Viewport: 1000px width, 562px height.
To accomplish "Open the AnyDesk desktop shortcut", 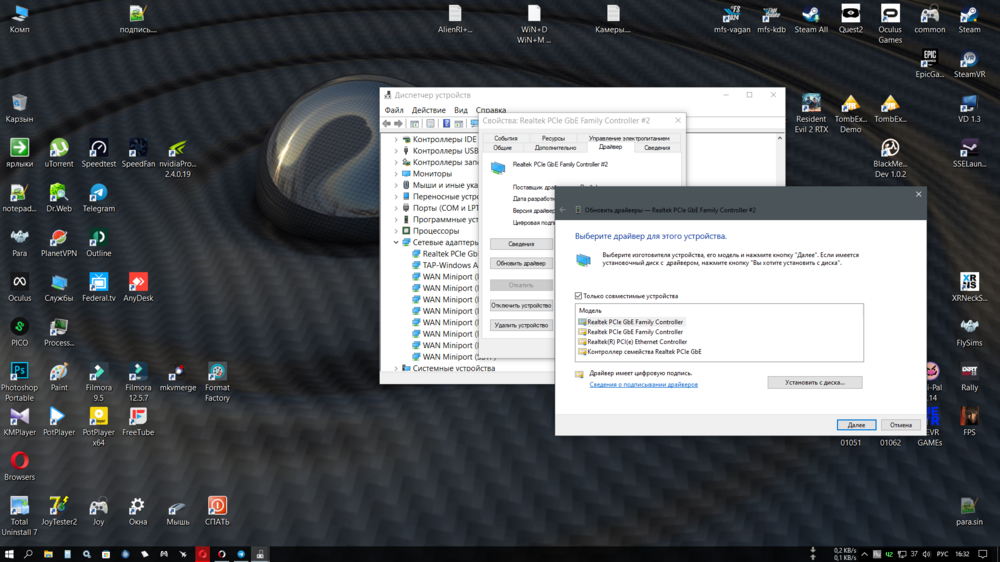I will pyautogui.click(x=138, y=283).
